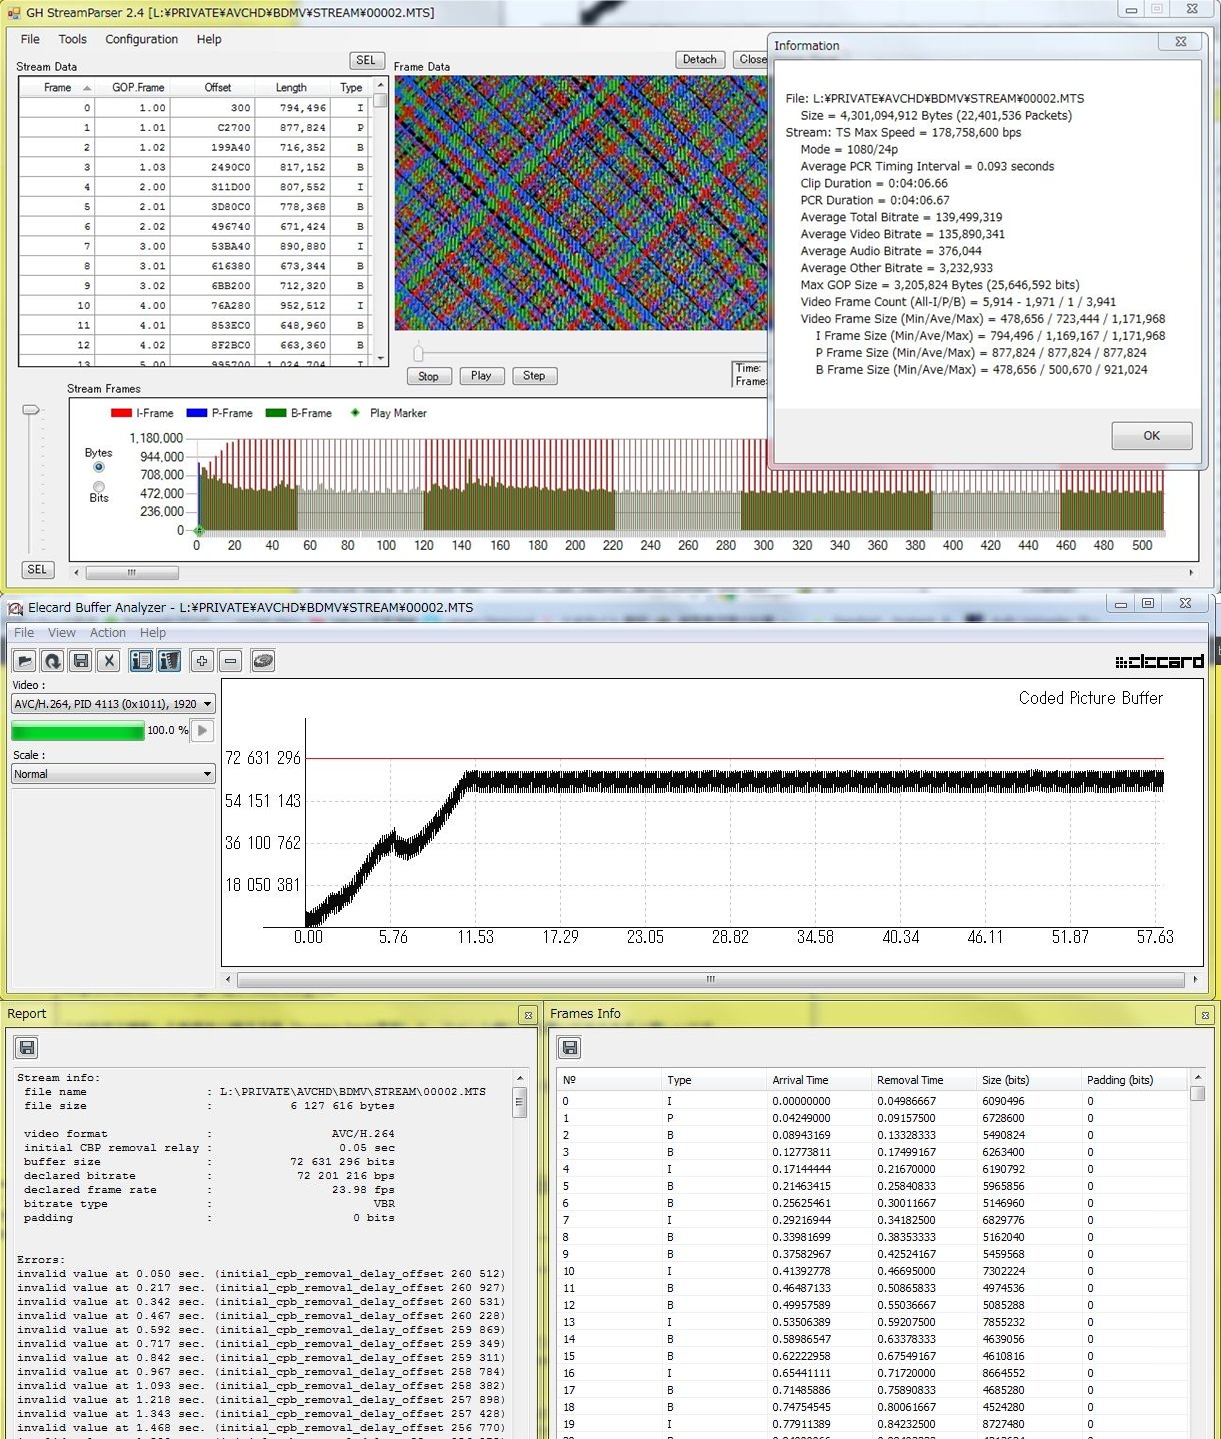Click the zoom out minus icon
Viewport: 1221px width, 1439px height.
pyautogui.click(x=231, y=661)
